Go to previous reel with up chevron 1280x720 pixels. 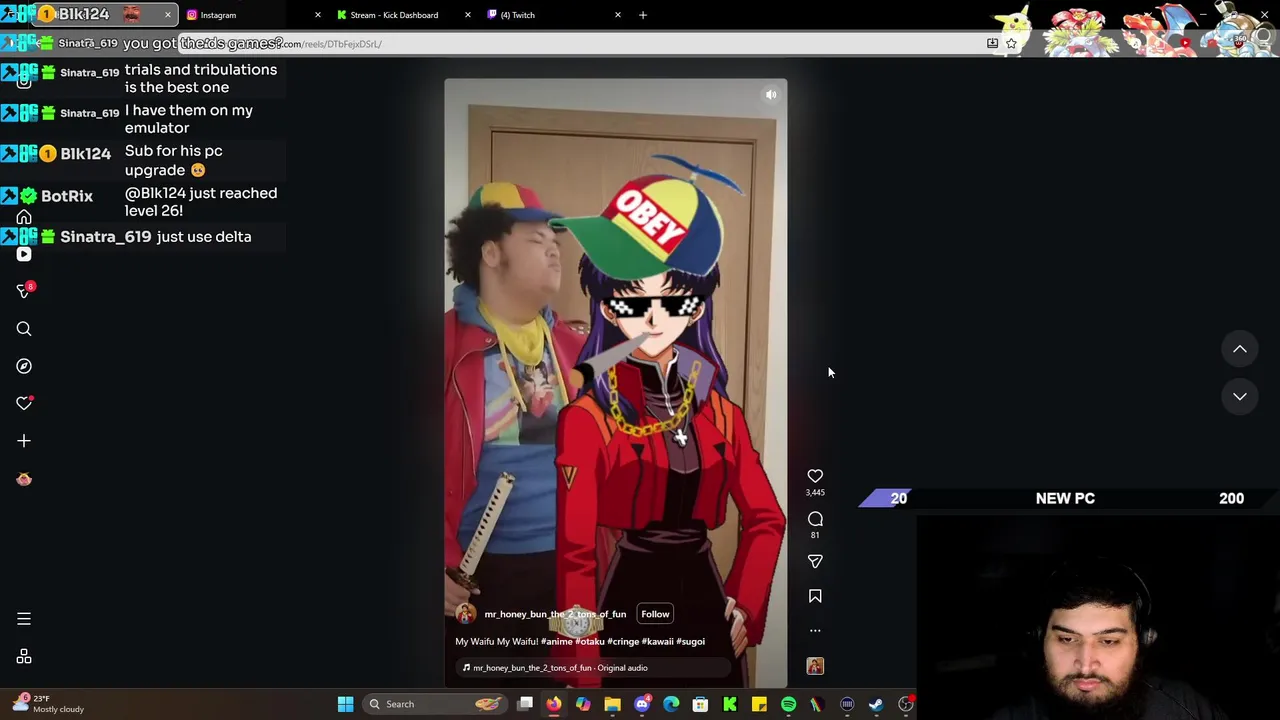(1239, 349)
